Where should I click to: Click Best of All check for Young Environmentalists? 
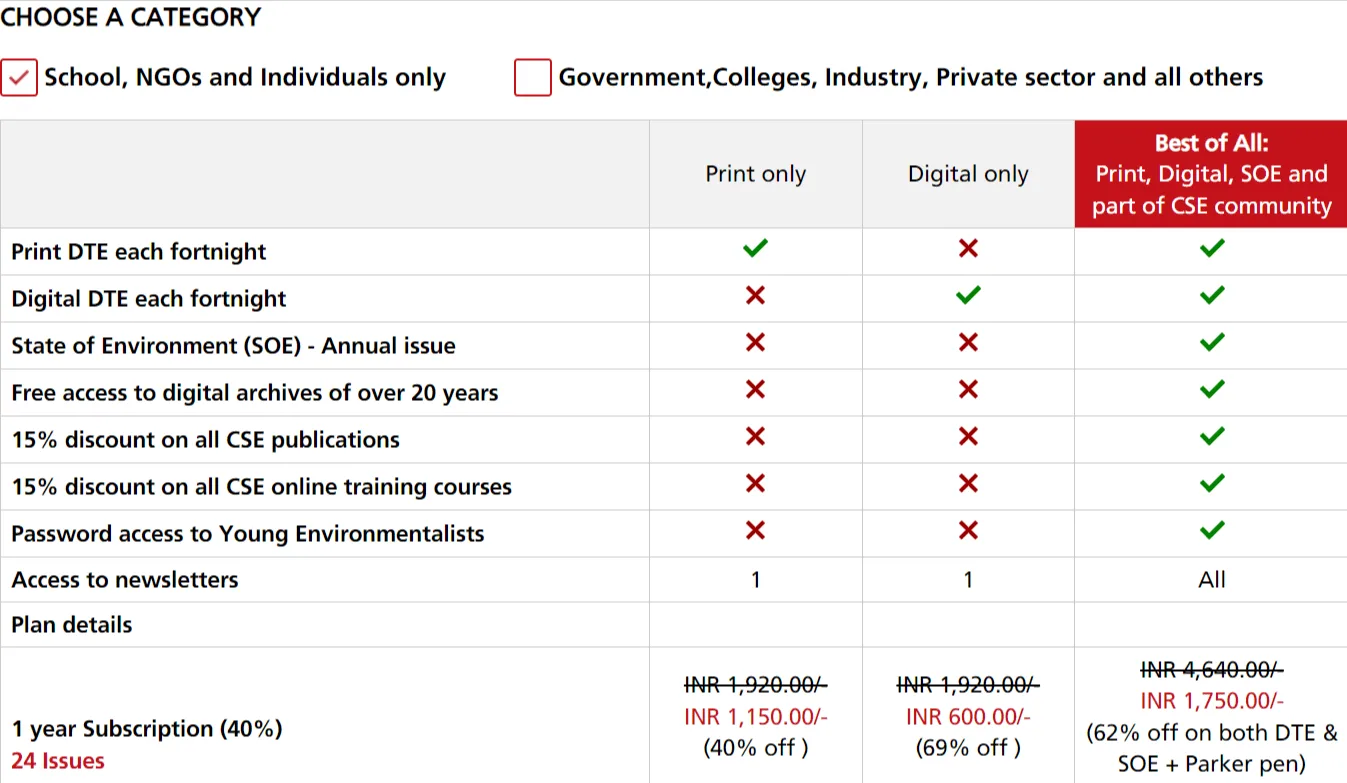click(1212, 530)
